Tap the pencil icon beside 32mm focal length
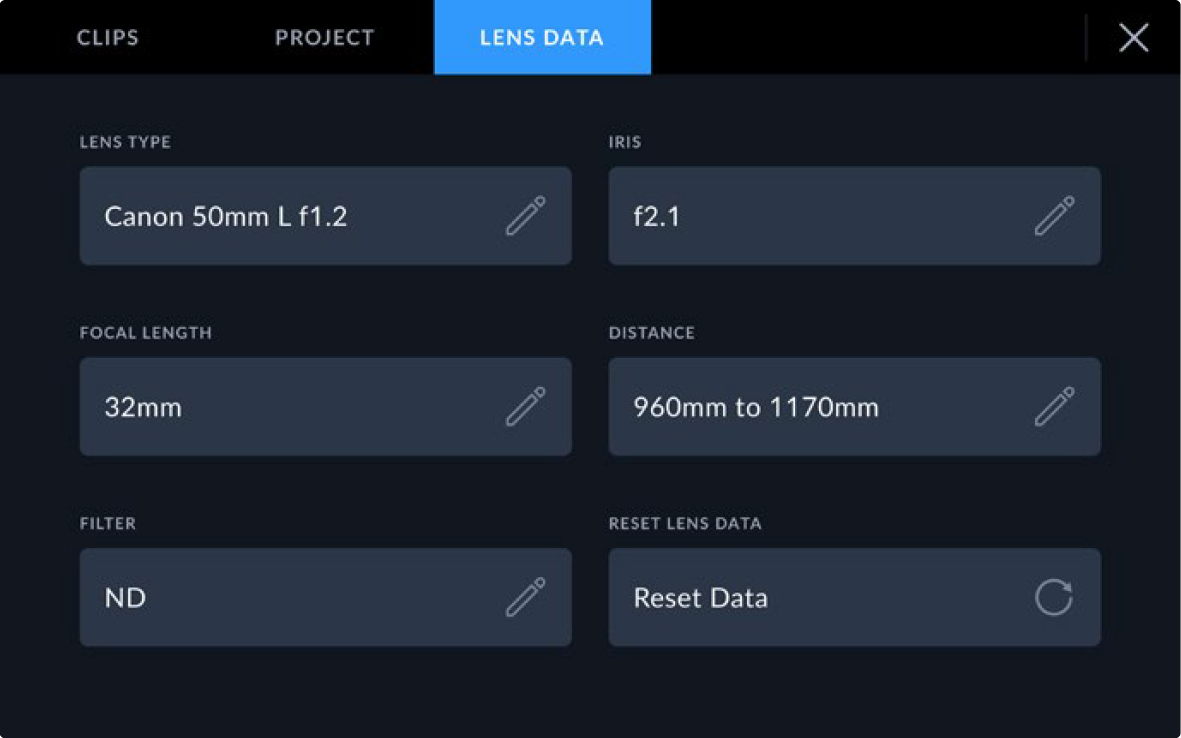Image resolution: width=1181 pixels, height=738 pixels. coord(525,407)
